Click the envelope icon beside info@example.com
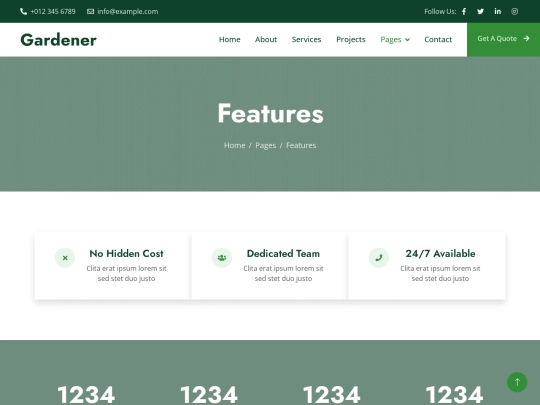Viewport: 540px width, 405px height. pyautogui.click(x=90, y=12)
